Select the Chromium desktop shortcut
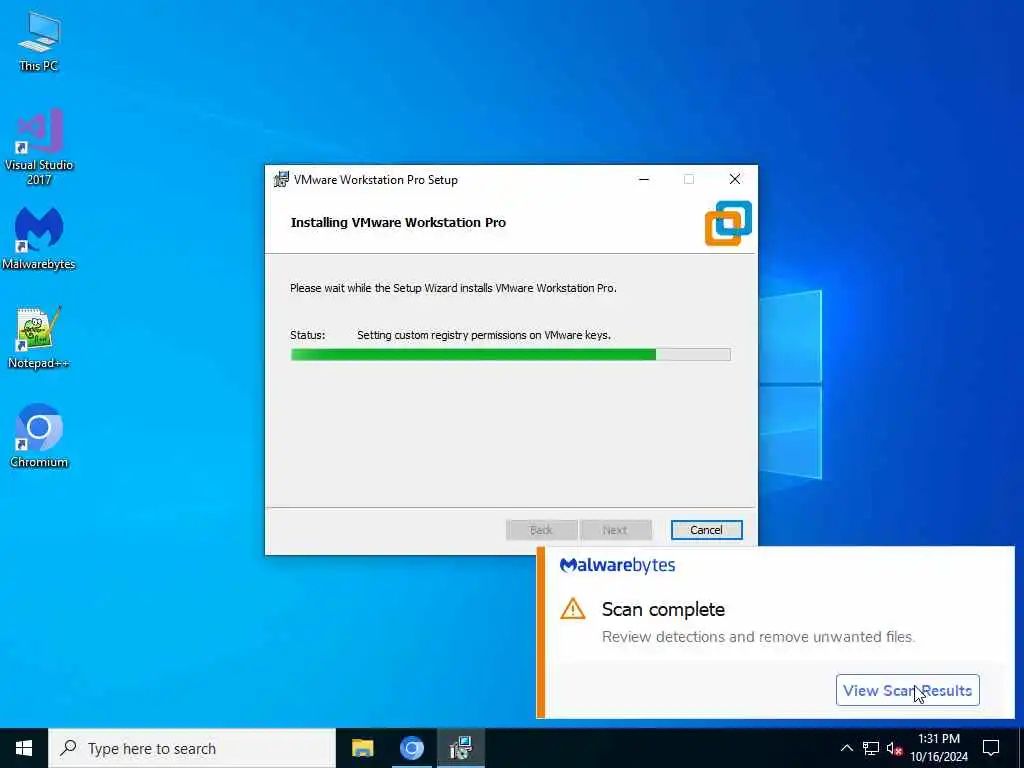Screen dimensions: 1024x768 39,436
